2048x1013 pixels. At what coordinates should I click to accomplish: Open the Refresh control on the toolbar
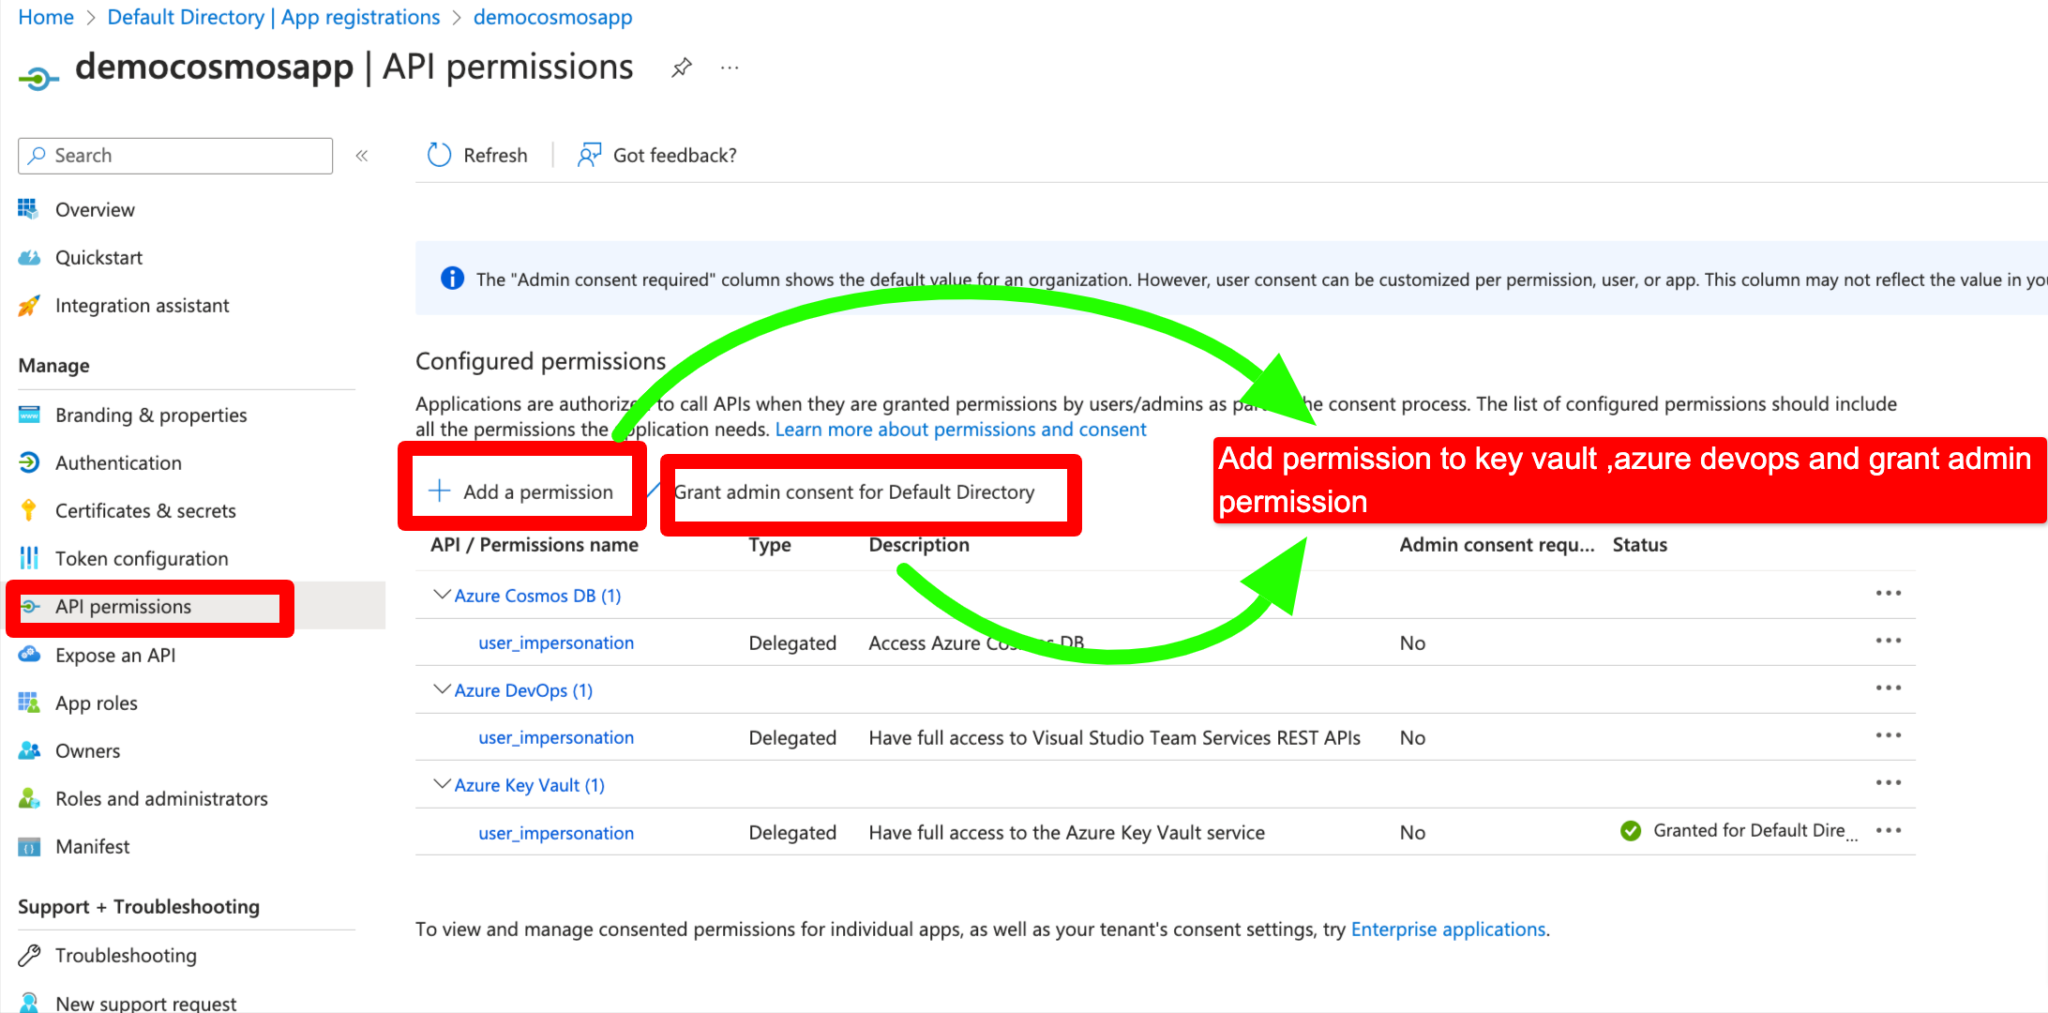click(x=477, y=155)
